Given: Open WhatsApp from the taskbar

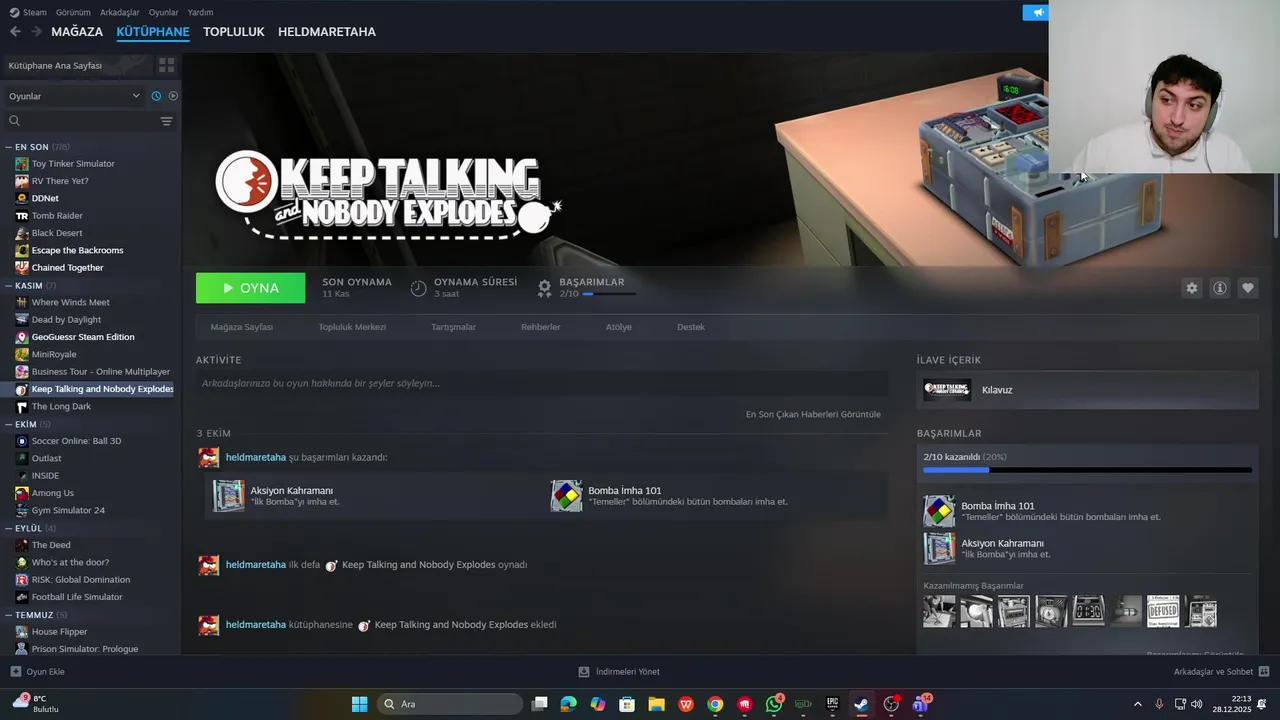Looking at the screenshot, I should [774, 704].
